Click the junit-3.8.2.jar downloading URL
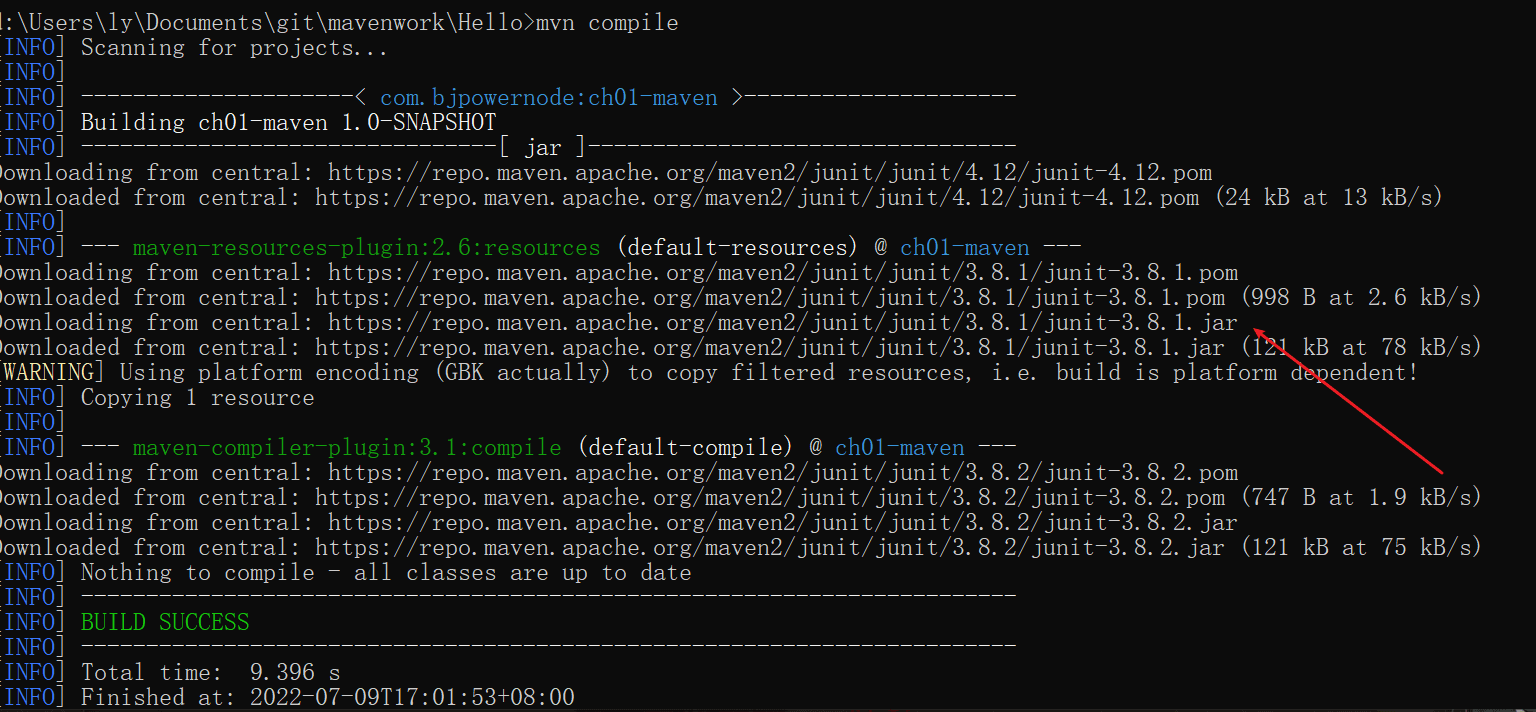1536x712 pixels. click(x=783, y=522)
